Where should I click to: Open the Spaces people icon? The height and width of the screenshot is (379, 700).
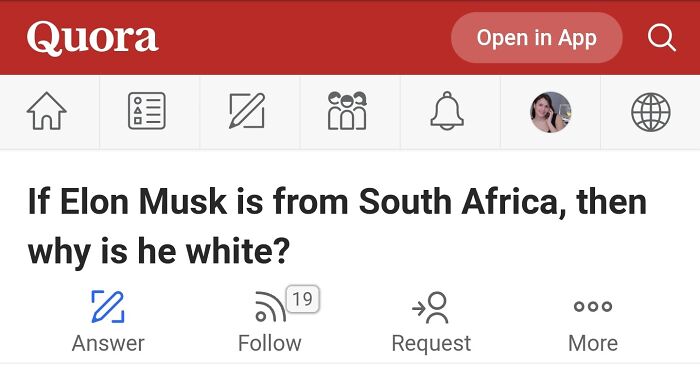tap(347, 111)
